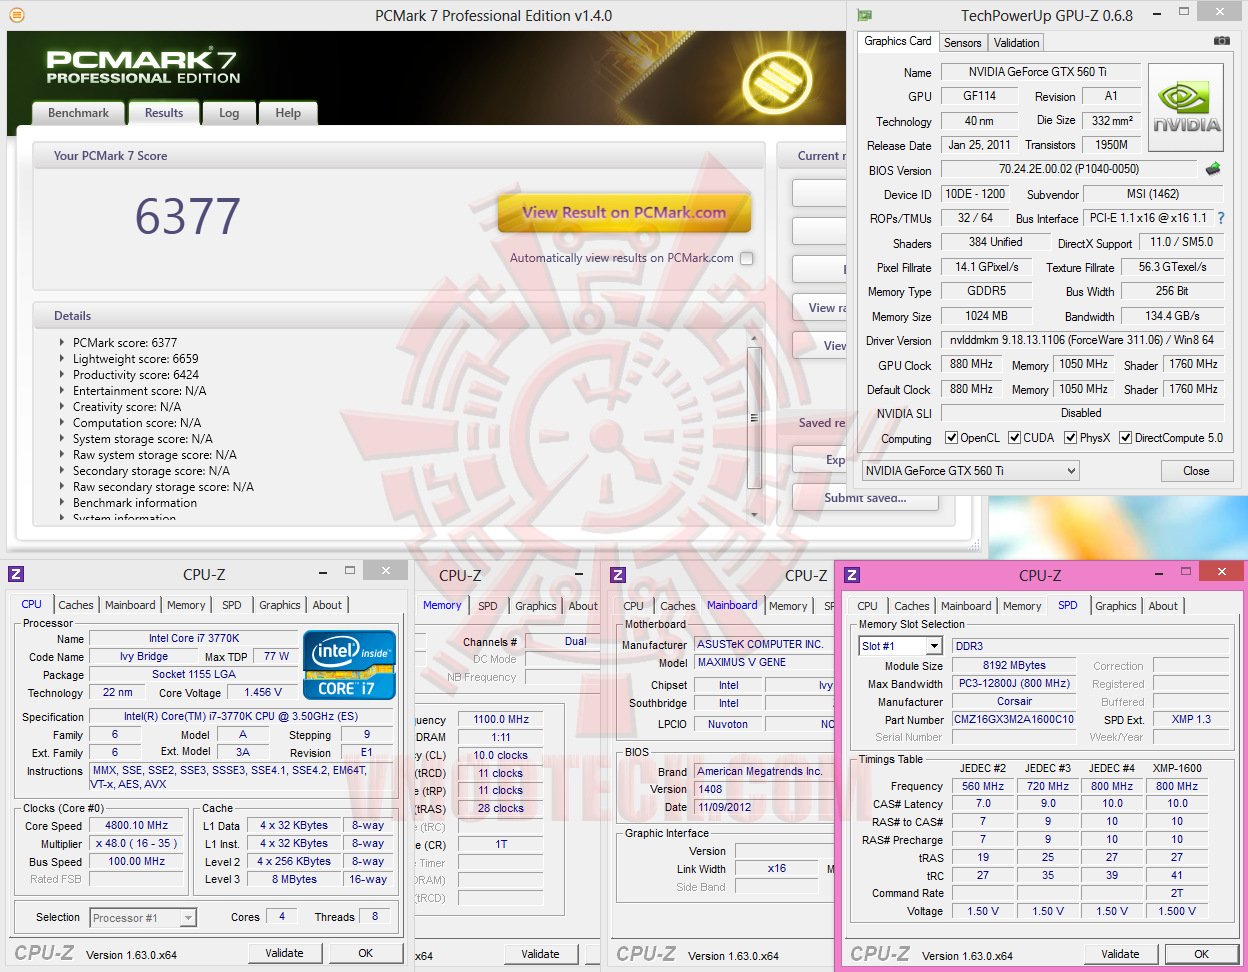
Task: Click CPU-Z icon of the pink SPD window
Action: [x=852, y=575]
